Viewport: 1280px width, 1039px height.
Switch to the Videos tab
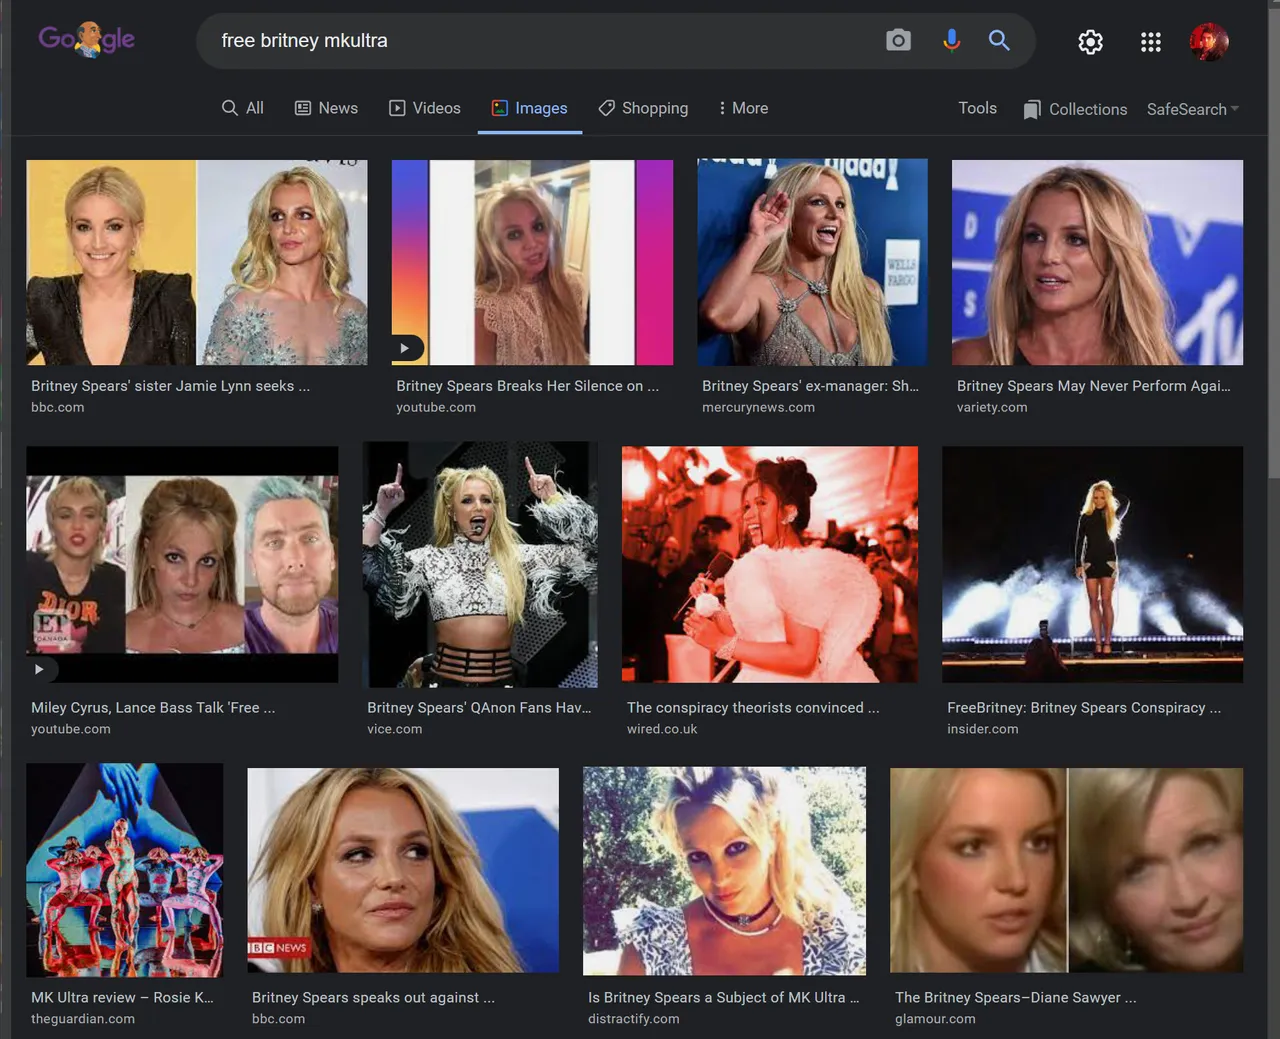pos(425,108)
